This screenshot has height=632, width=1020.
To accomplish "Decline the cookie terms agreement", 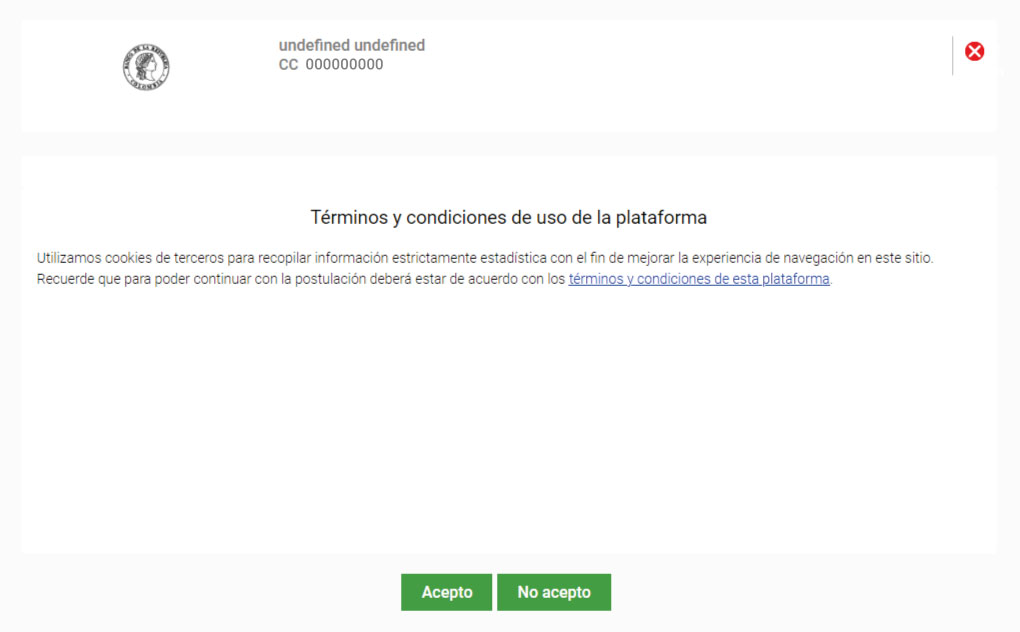I will click(554, 591).
